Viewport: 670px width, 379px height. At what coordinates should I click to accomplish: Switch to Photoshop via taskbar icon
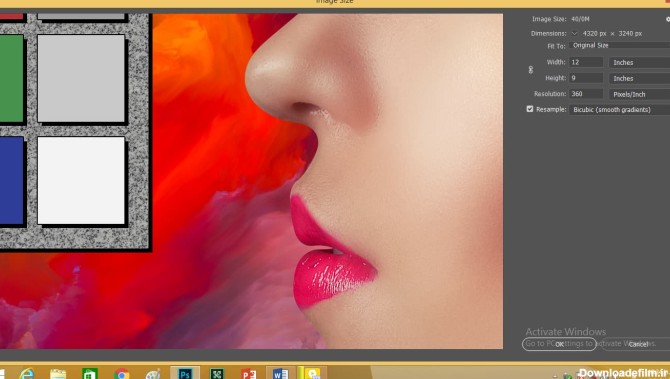tap(185, 373)
